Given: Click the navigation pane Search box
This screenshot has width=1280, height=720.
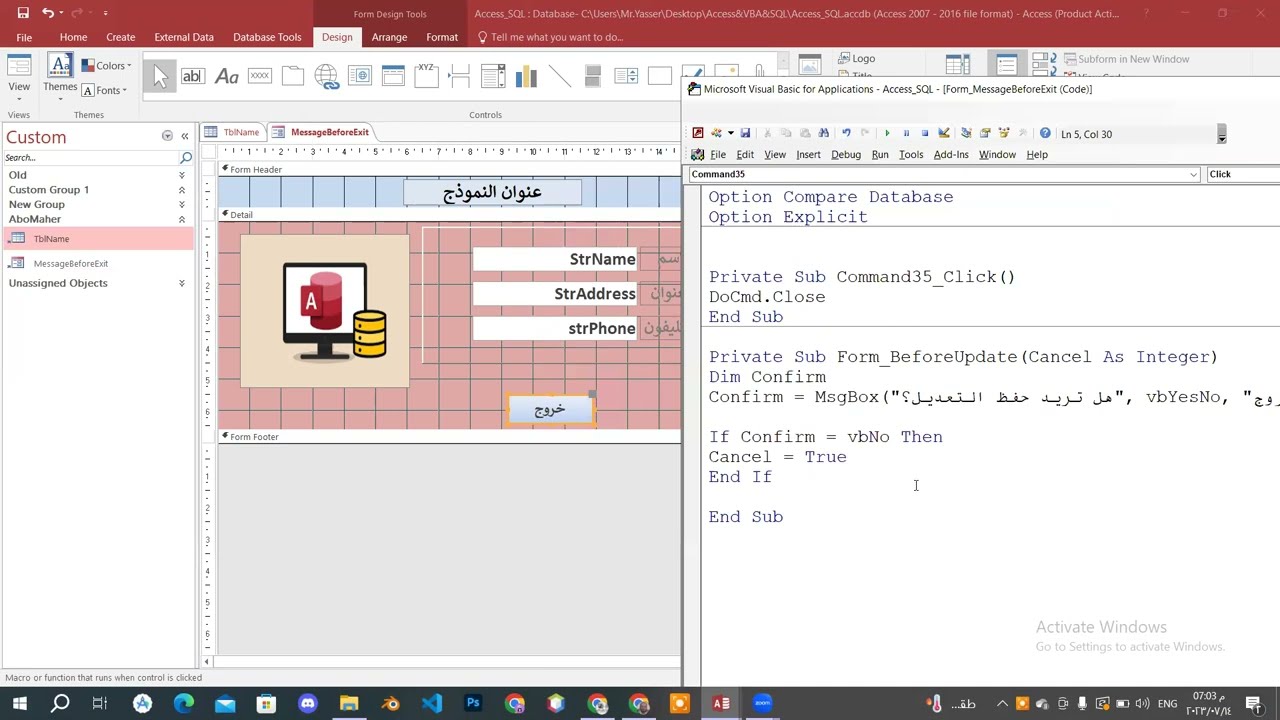Looking at the screenshot, I should 90,158.
